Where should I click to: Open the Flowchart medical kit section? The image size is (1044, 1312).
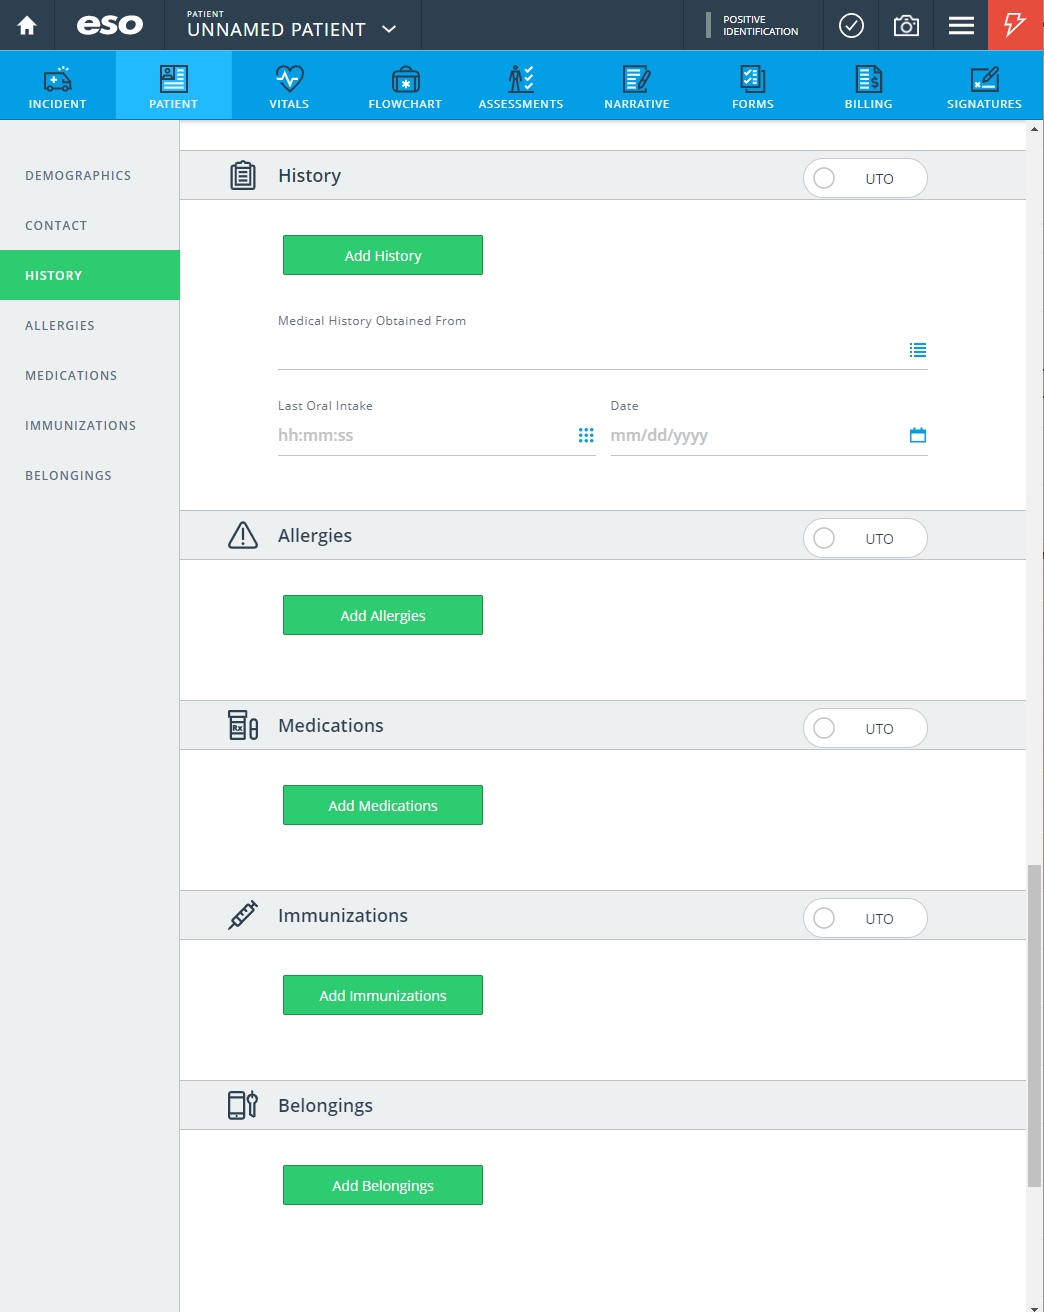(405, 86)
